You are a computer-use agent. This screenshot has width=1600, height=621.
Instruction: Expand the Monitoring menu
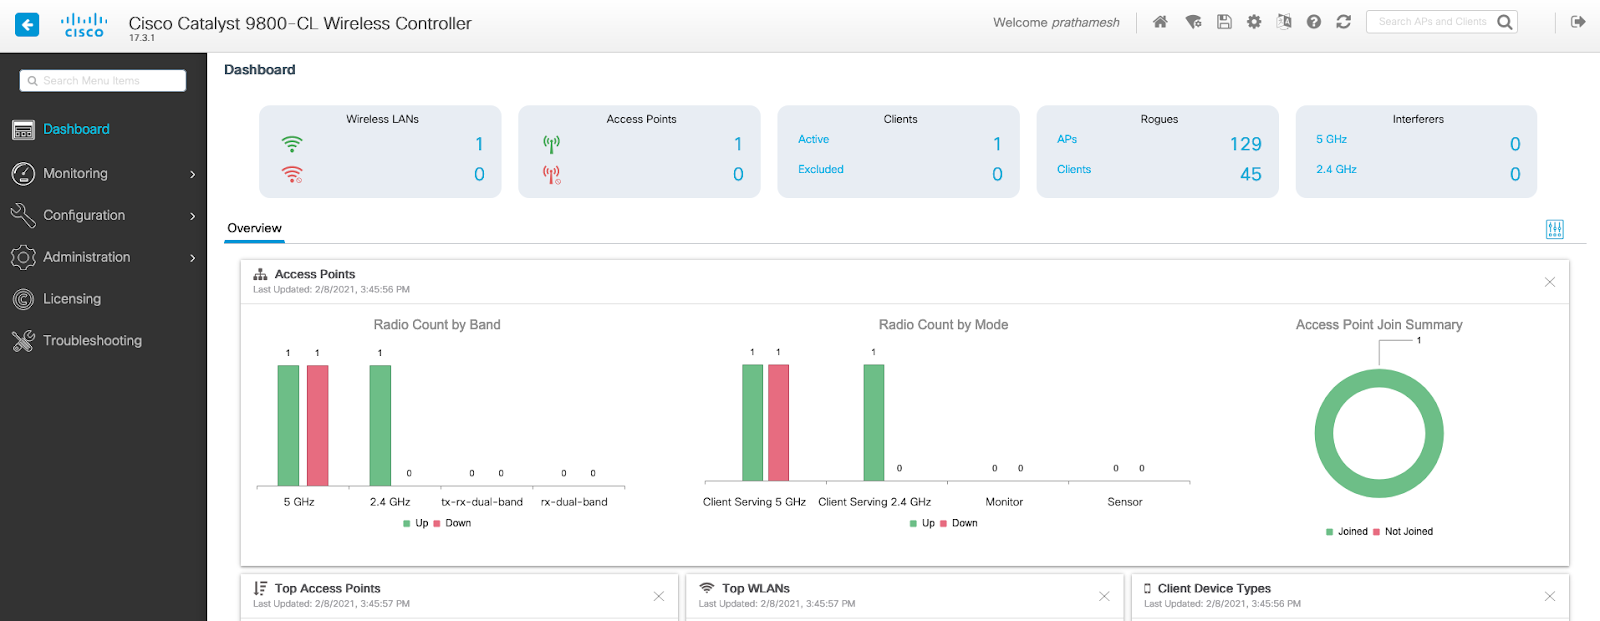click(x=103, y=174)
